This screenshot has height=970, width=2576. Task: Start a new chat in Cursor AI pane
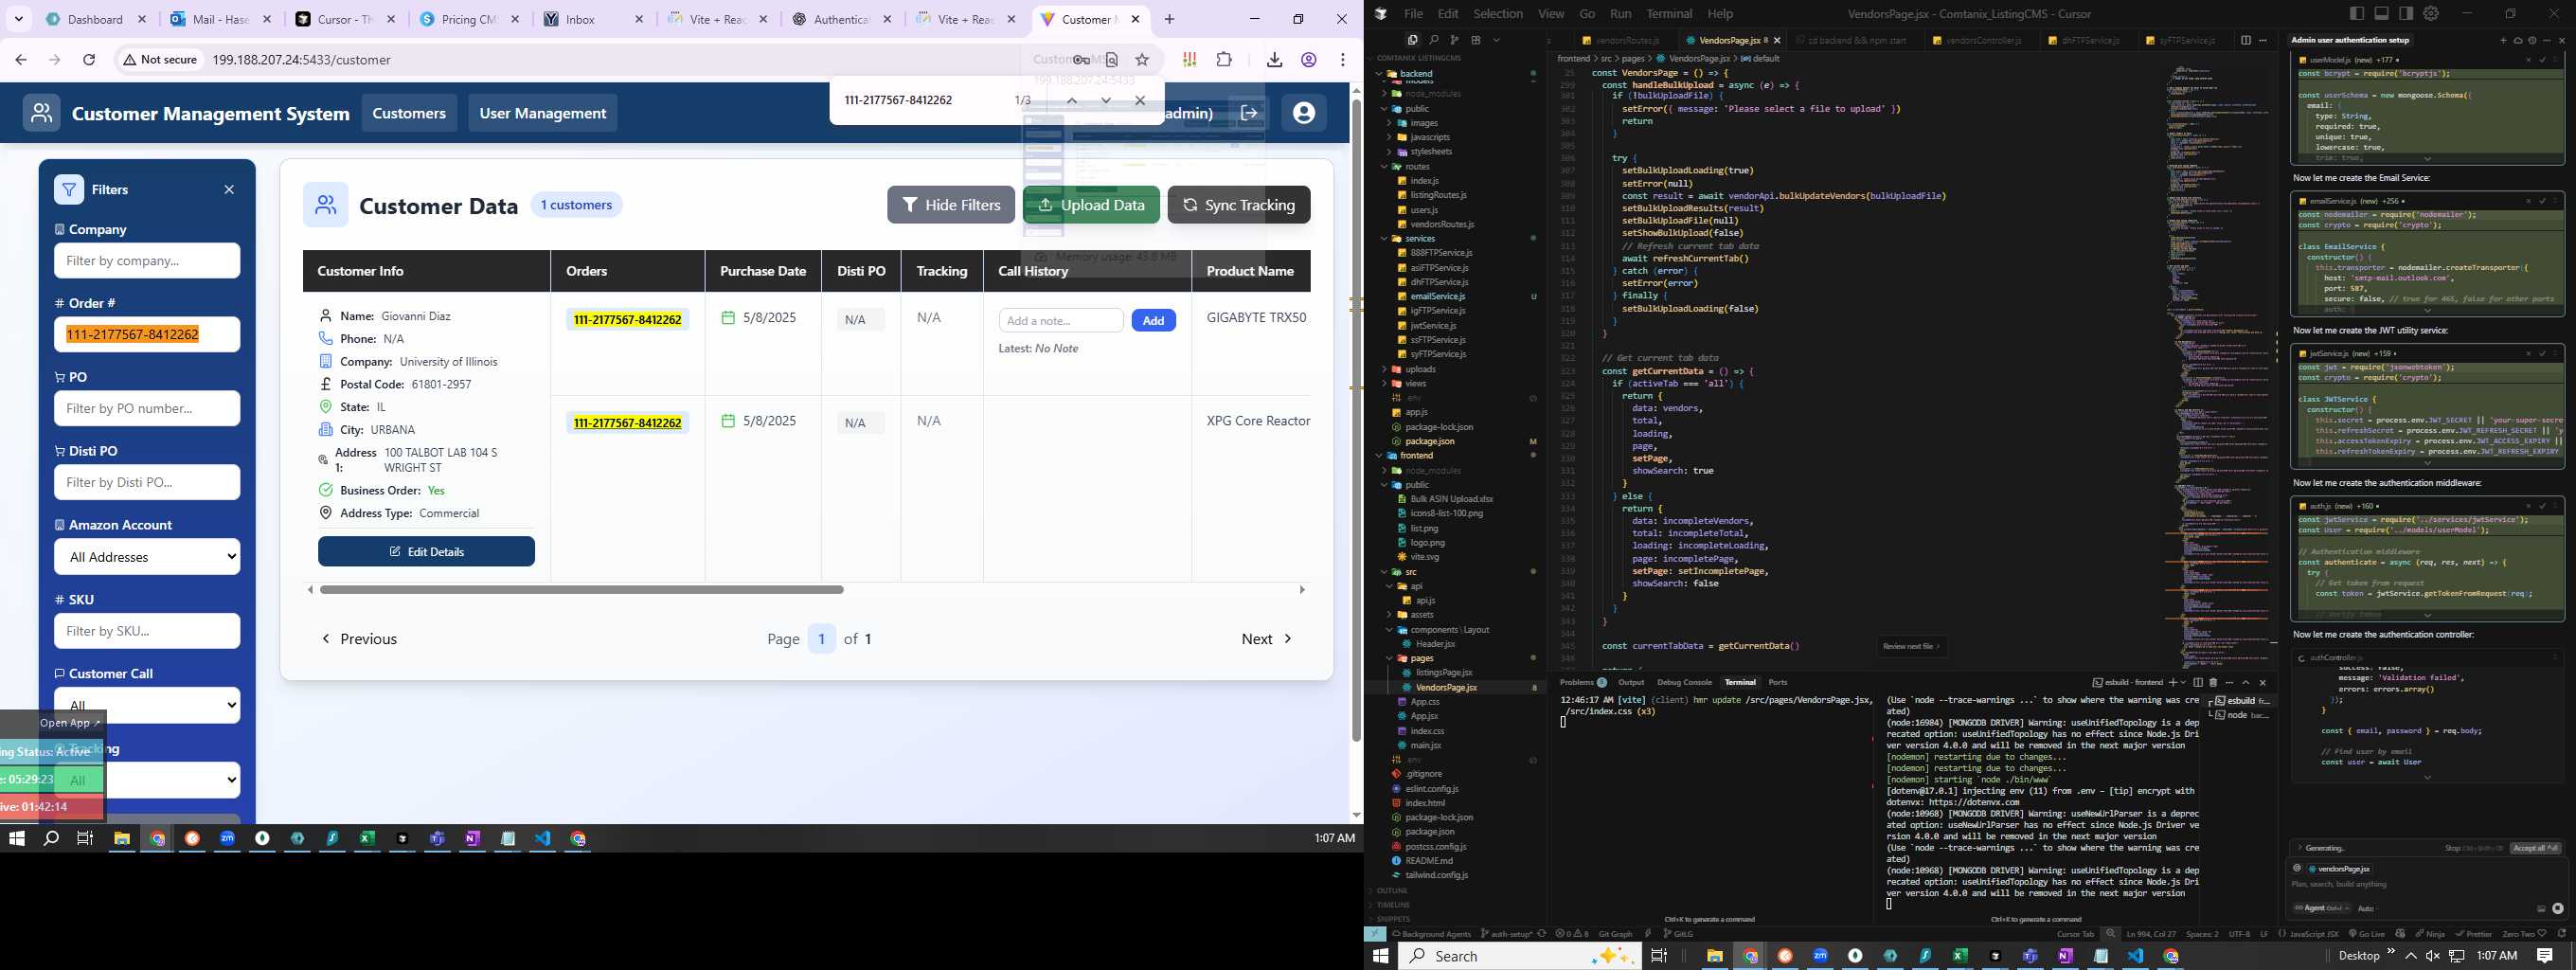[x=2503, y=40]
